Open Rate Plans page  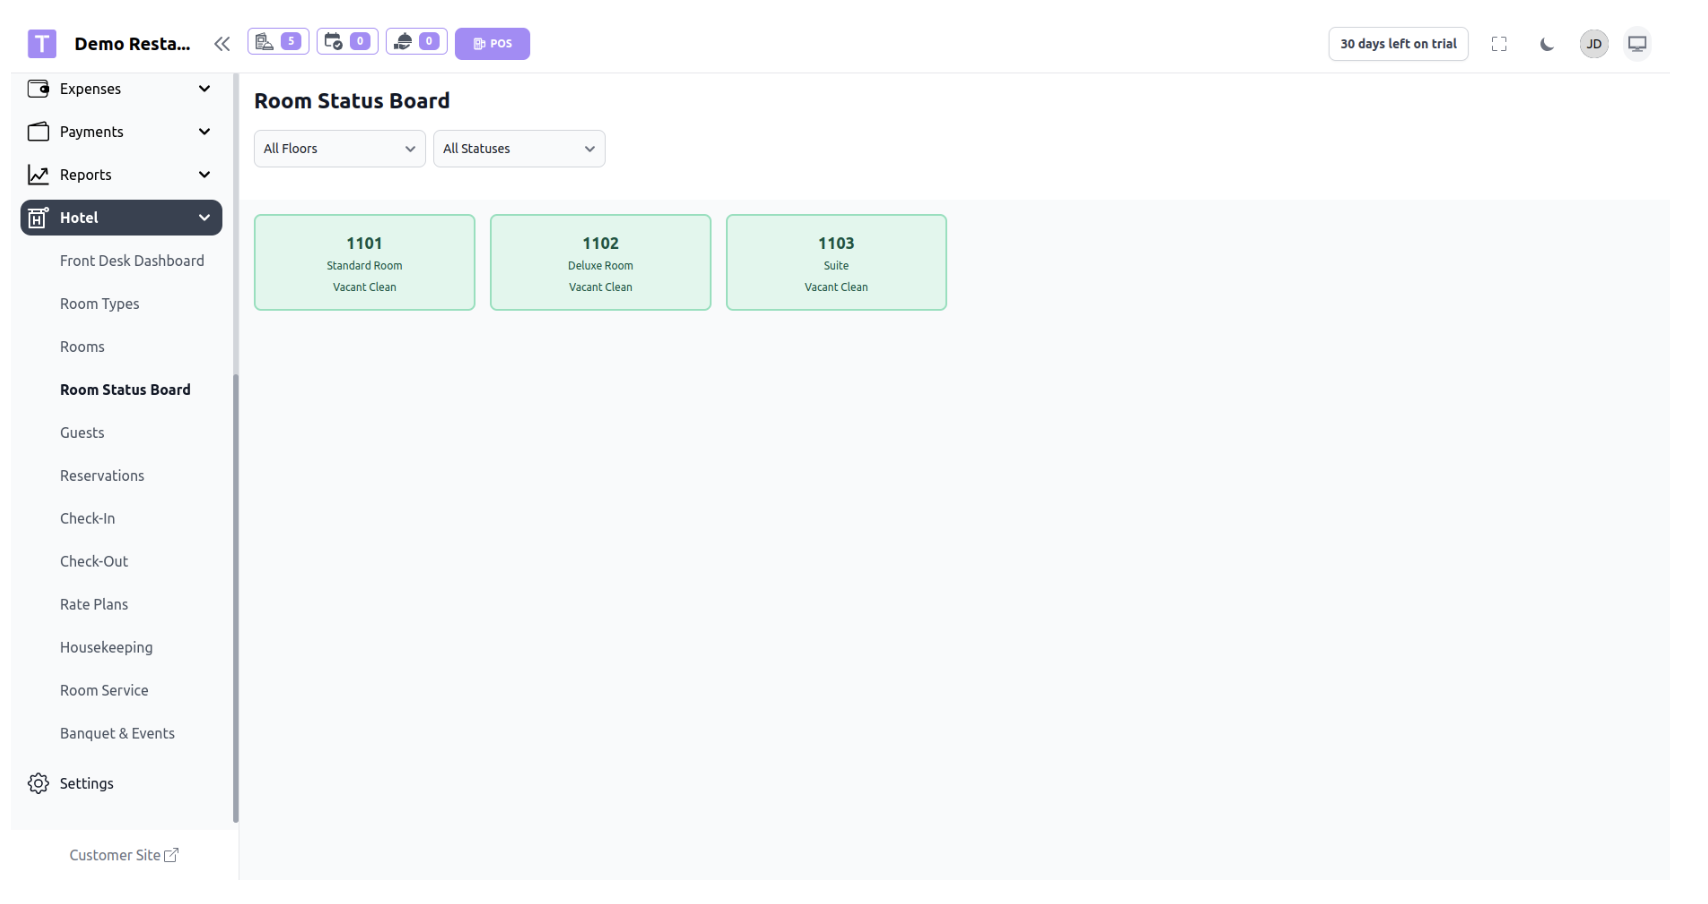point(94,605)
